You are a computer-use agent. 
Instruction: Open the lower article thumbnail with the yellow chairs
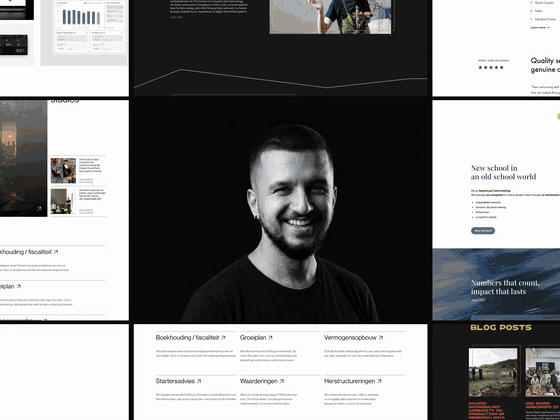point(63,201)
